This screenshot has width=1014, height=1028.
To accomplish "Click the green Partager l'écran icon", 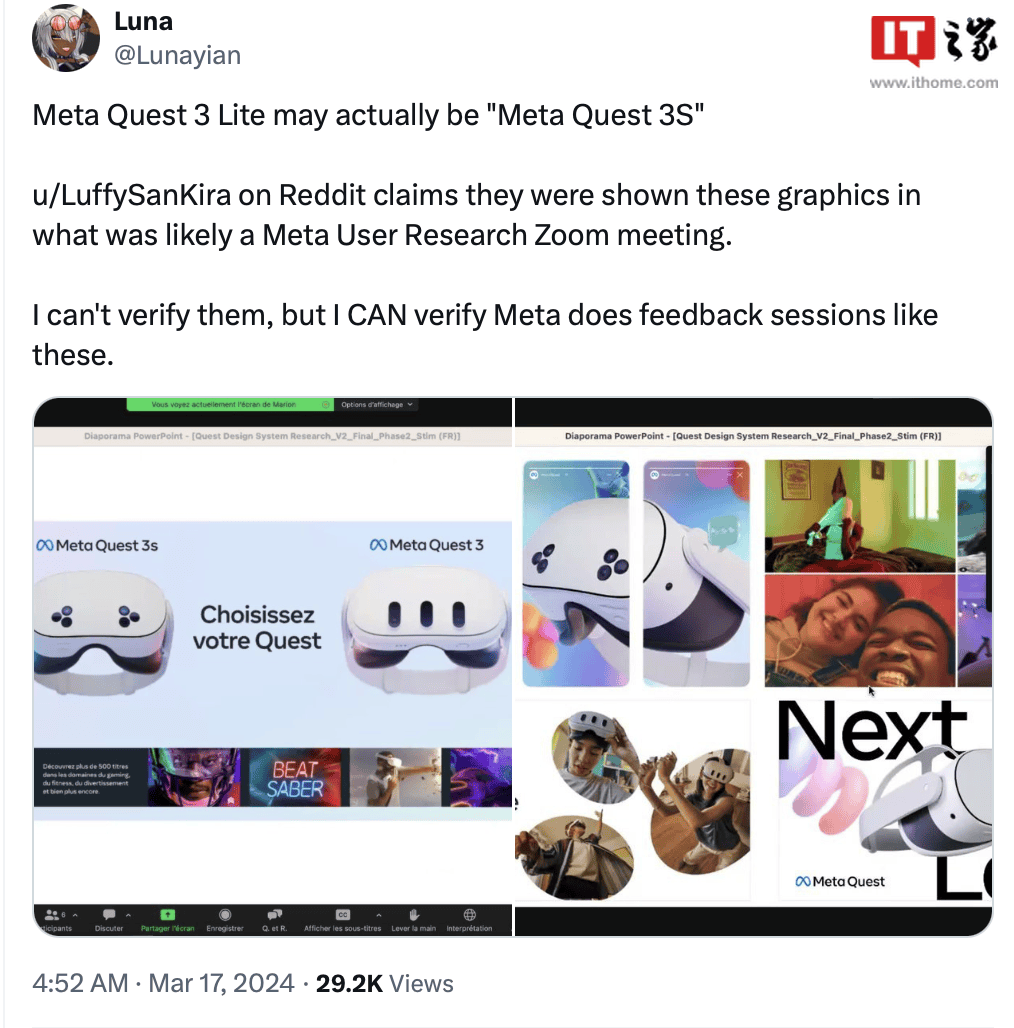I will [x=167, y=915].
